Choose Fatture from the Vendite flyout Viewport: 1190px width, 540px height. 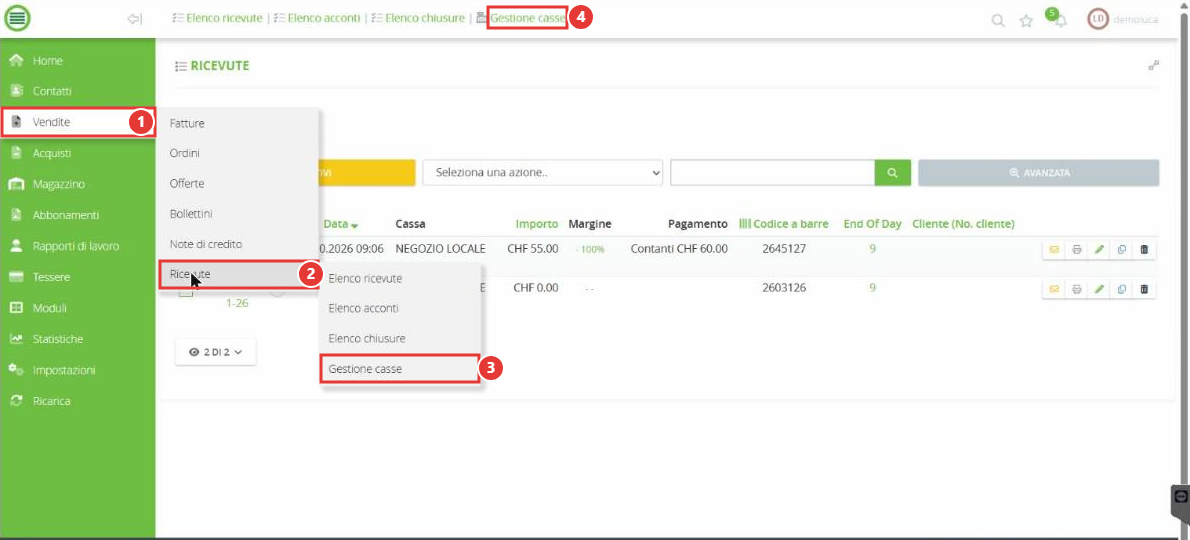[x=239, y=123]
